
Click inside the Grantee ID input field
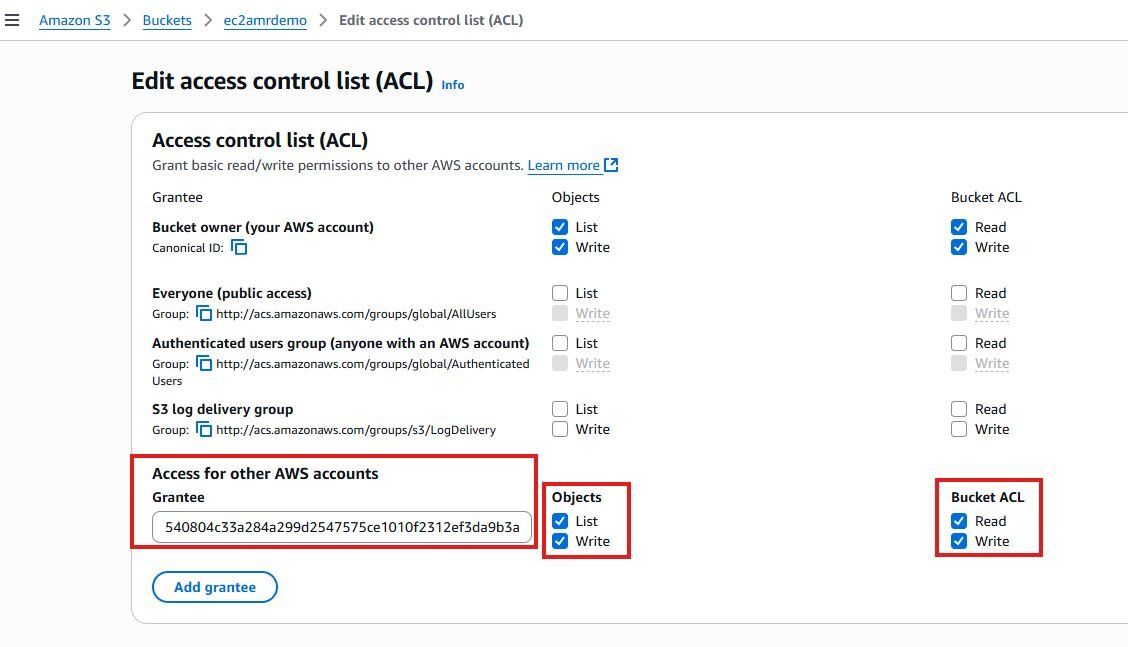343,527
